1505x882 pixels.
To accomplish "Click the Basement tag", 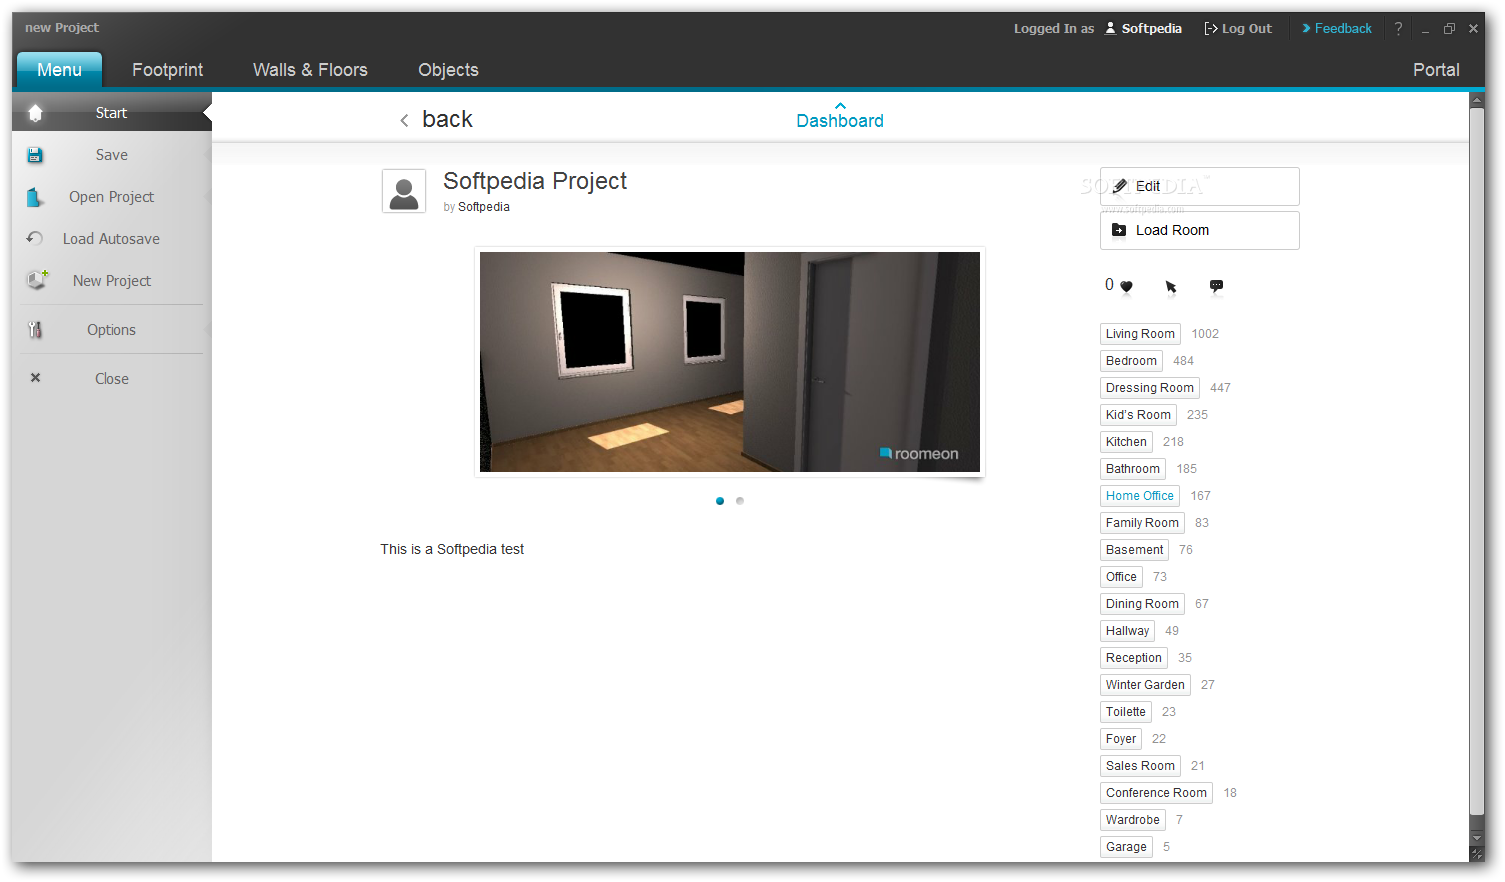I will [x=1134, y=550].
